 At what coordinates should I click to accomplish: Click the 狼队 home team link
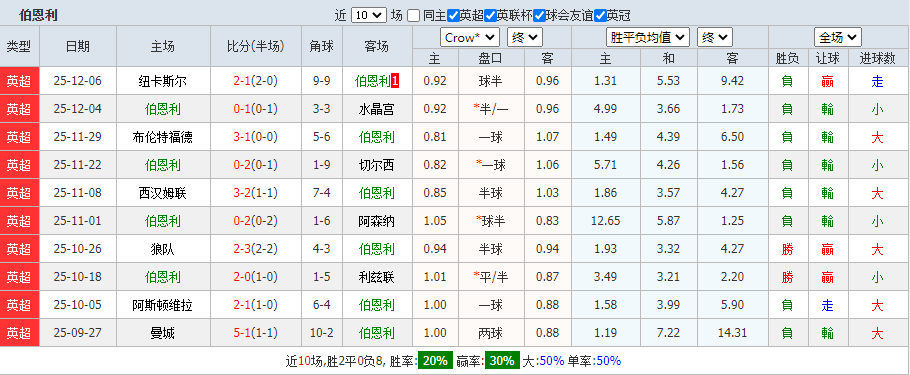pos(162,249)
